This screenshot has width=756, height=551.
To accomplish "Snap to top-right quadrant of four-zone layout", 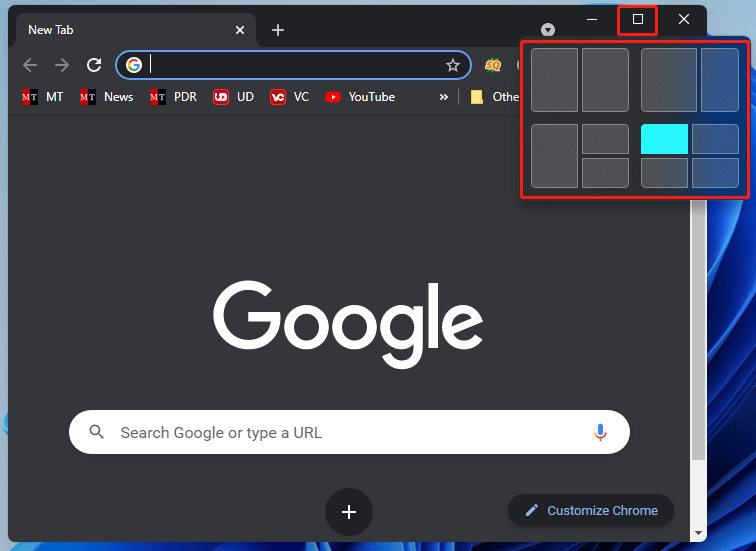I will tap(716, 139).
